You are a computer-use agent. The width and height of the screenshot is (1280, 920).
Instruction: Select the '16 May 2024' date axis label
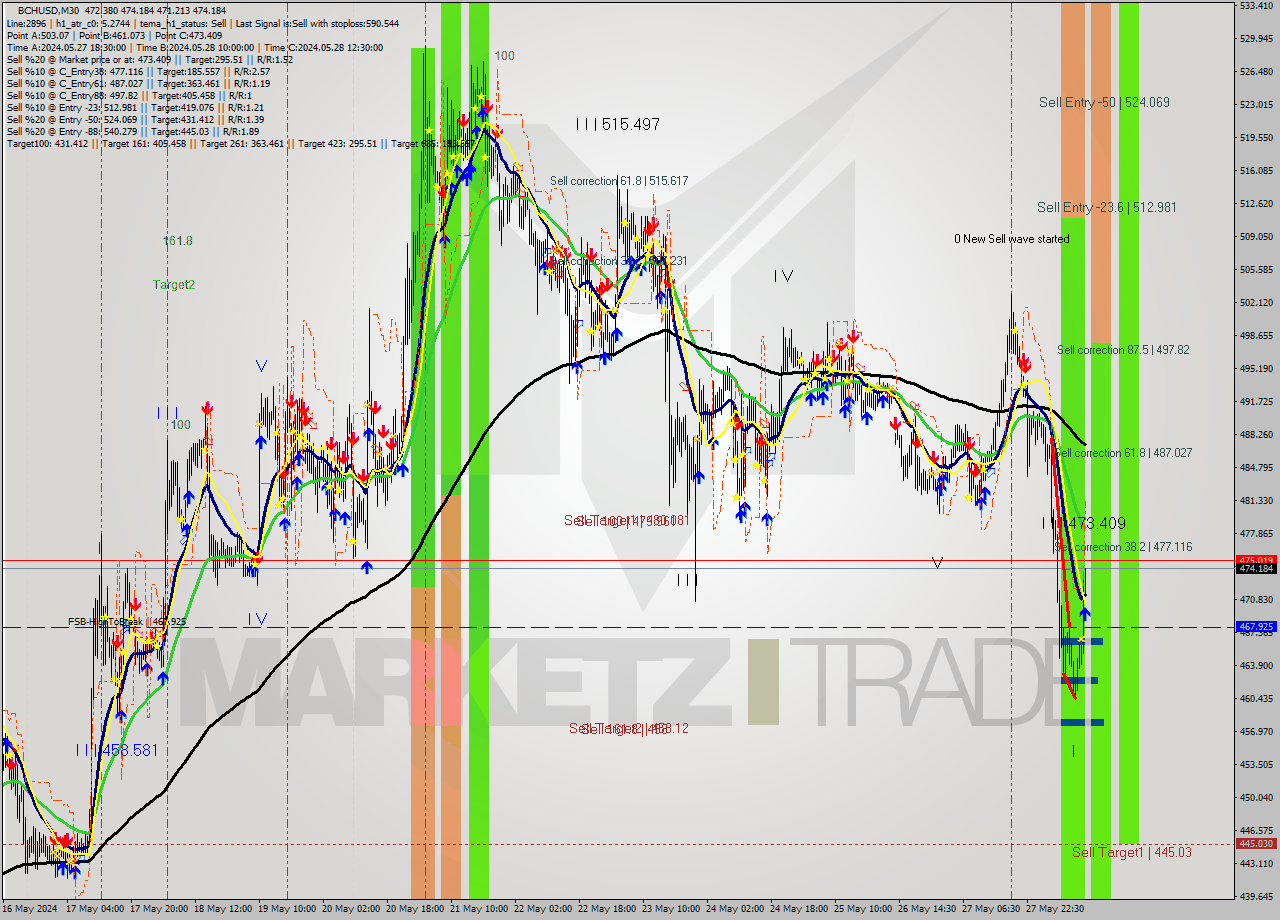[30, 909]
